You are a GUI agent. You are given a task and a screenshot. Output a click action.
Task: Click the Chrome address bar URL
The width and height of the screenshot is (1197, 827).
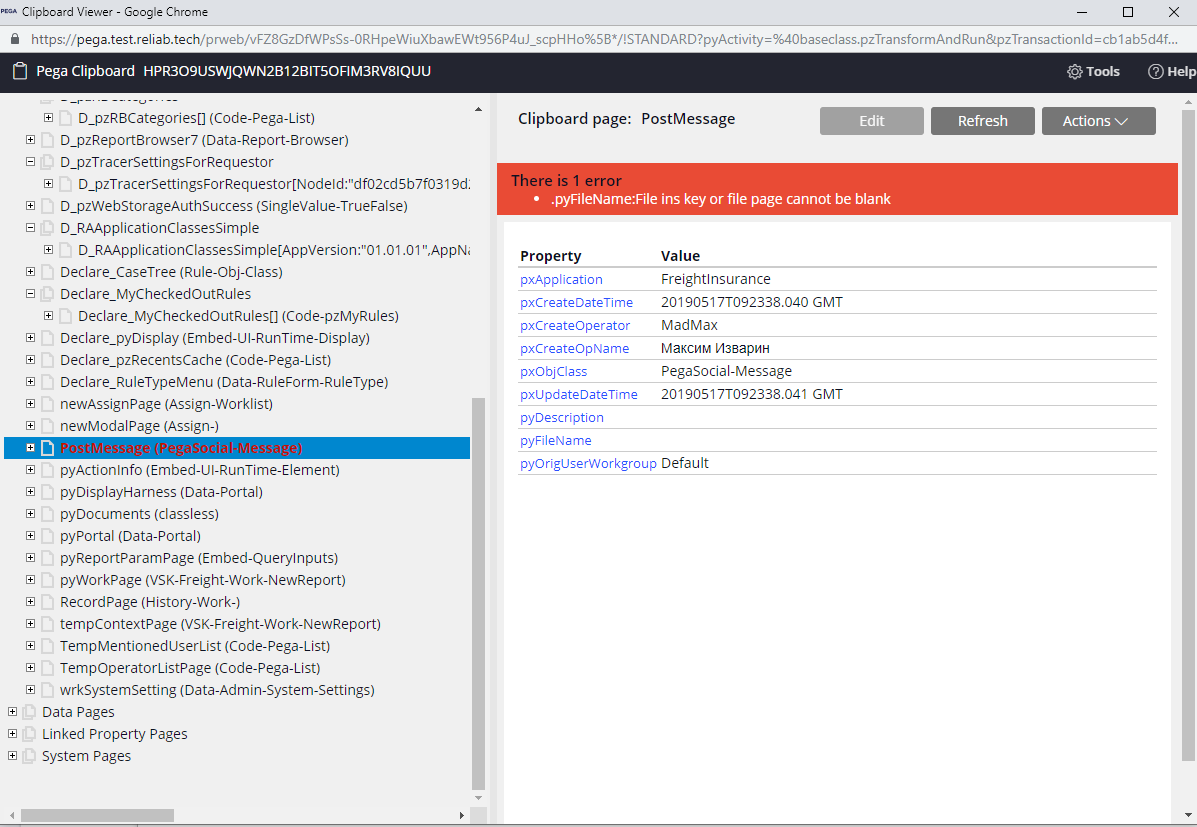point(603,39)
